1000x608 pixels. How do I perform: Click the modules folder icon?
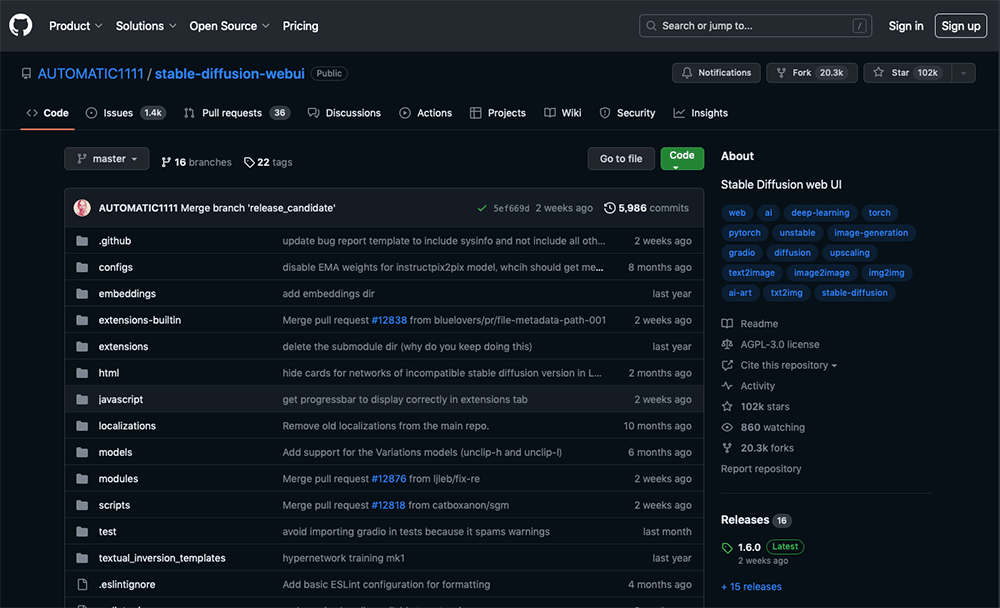pyautogui.click(x=82, y=478)
